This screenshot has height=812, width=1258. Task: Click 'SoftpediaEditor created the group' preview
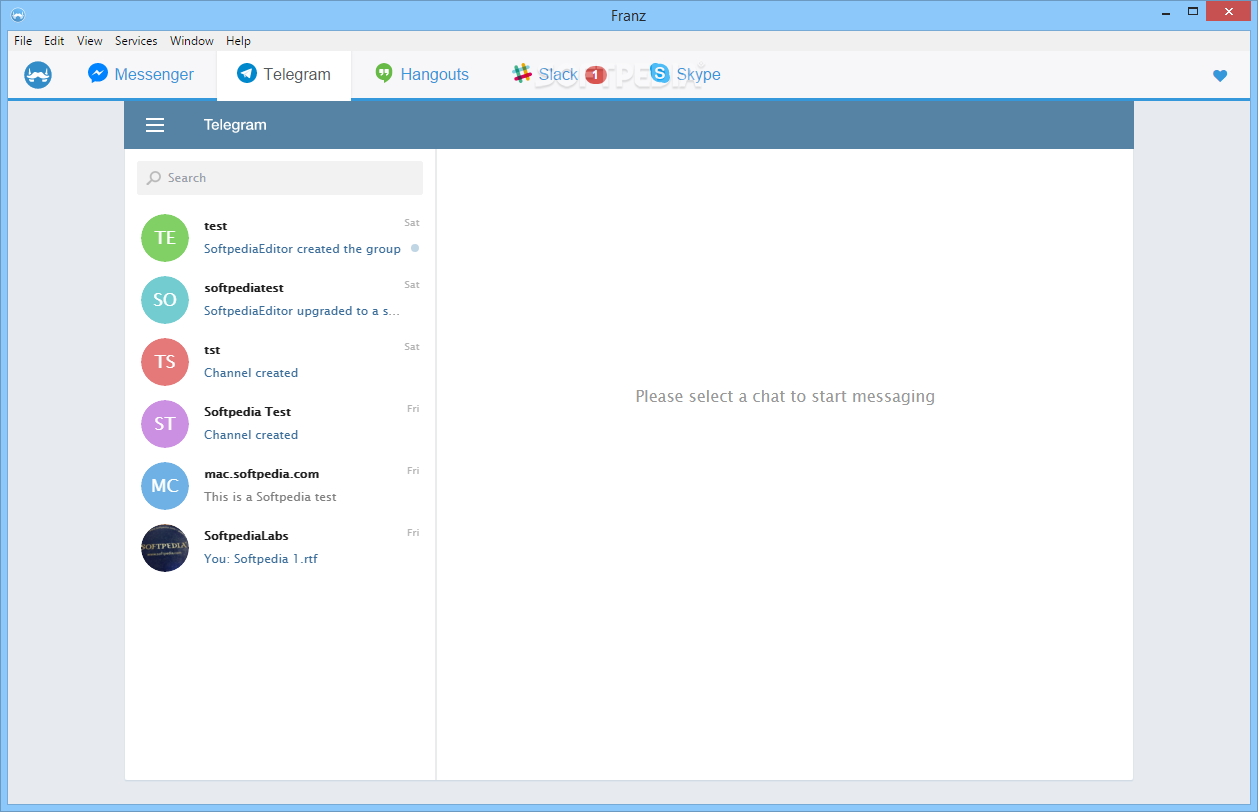(x=302, y=249)
